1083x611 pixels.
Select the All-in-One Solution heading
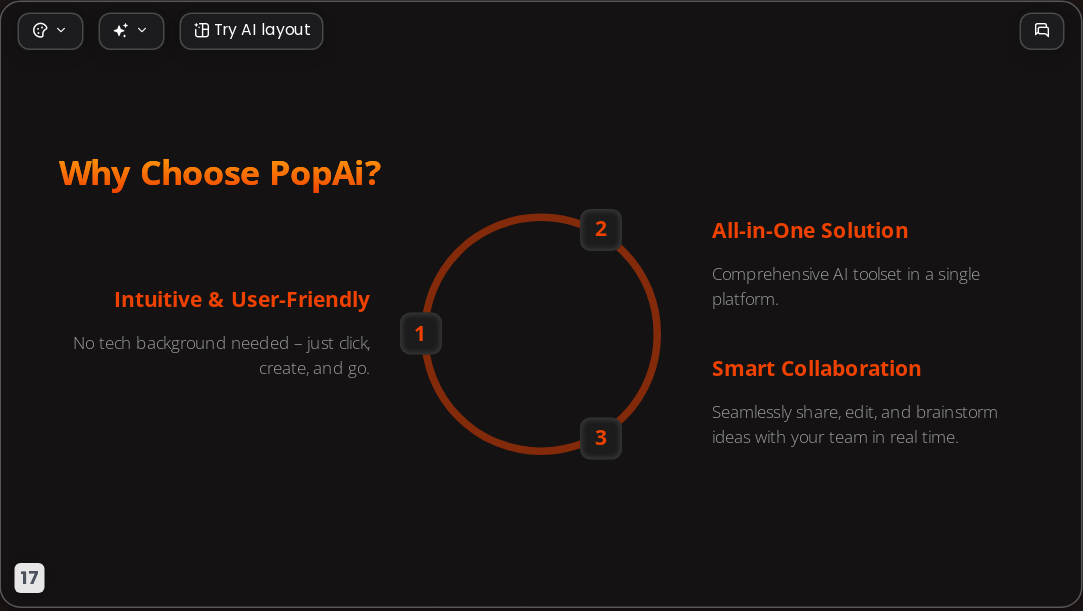coord(809,231)
